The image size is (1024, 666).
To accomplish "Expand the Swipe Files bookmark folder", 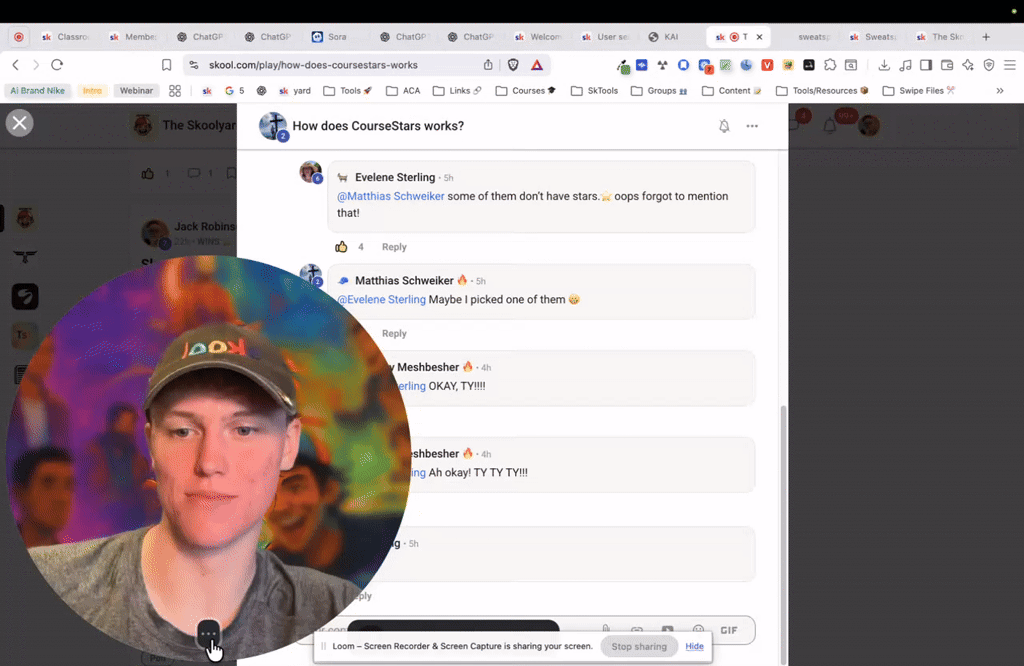I will pyautogui.click(x=919, y=91).
